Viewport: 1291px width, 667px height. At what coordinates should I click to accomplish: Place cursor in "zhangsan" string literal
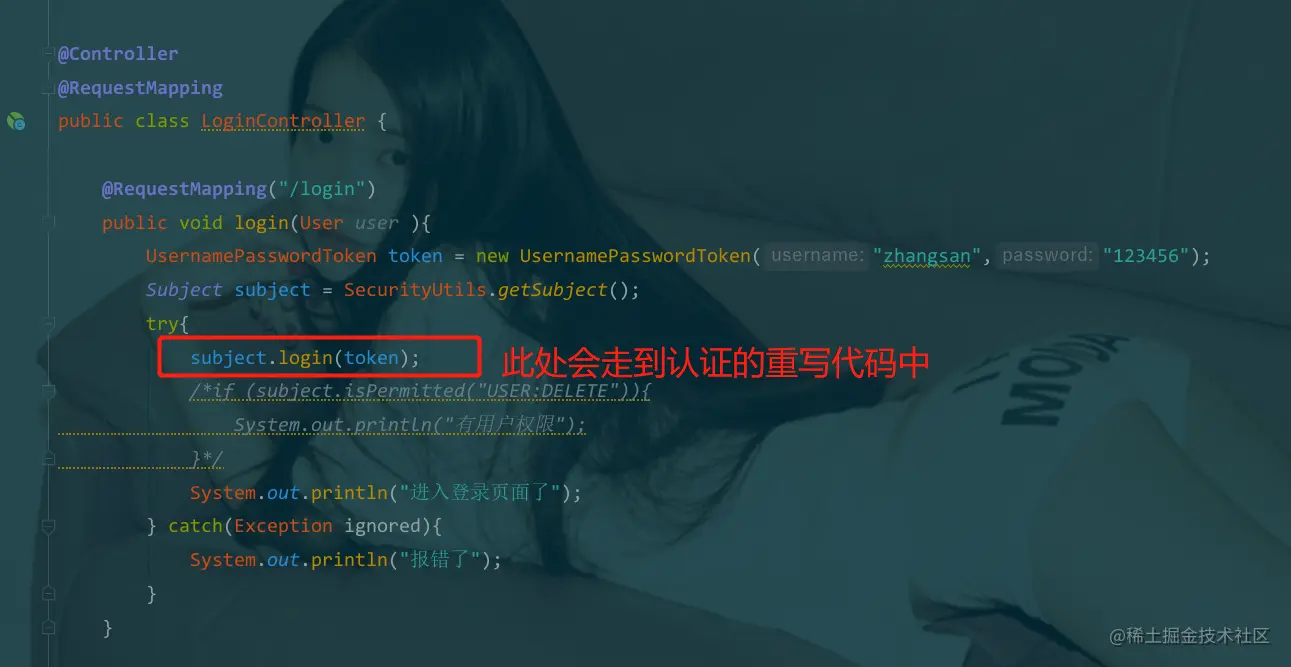coord(927,256)
